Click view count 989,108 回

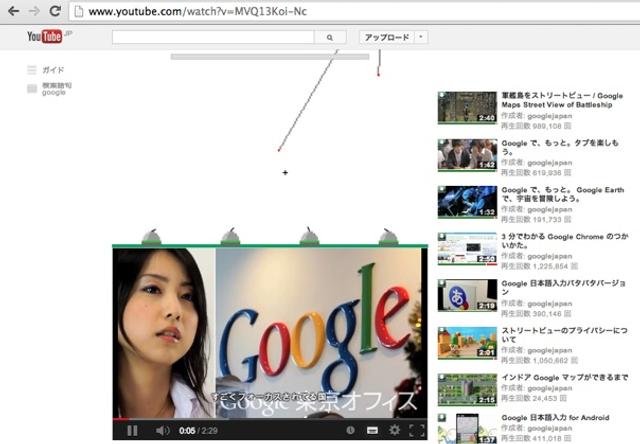tap(536, 126)
